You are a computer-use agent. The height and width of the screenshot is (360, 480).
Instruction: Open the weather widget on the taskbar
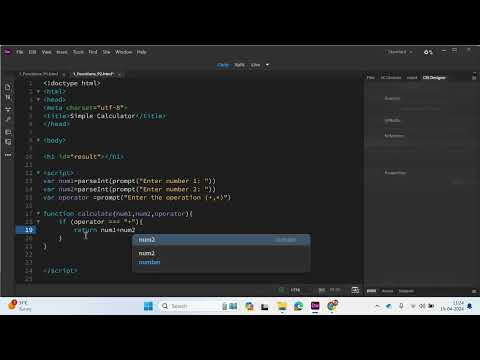[19, 306]
